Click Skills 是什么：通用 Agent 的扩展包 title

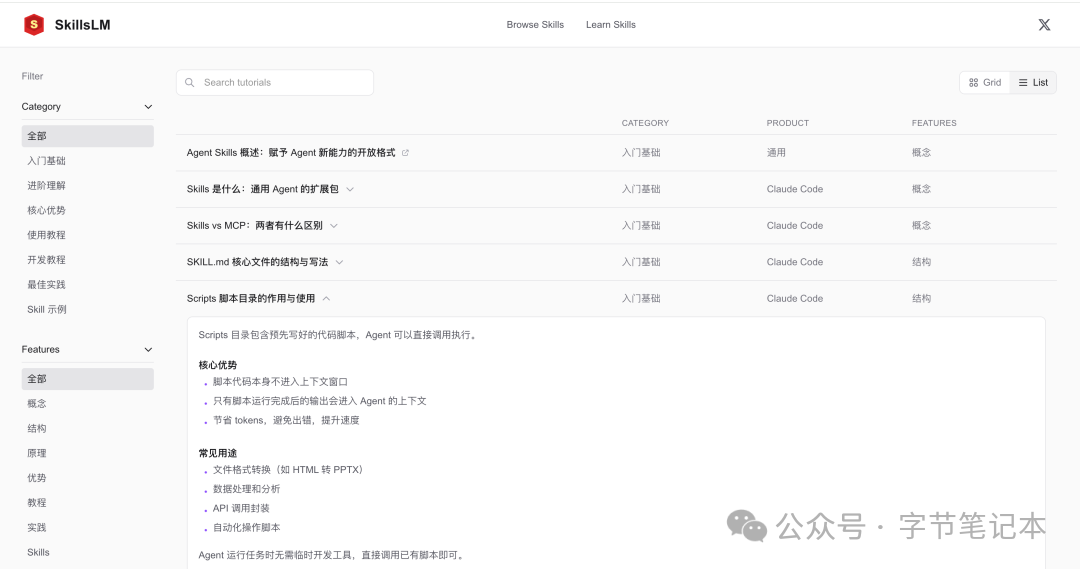point(262,189)
